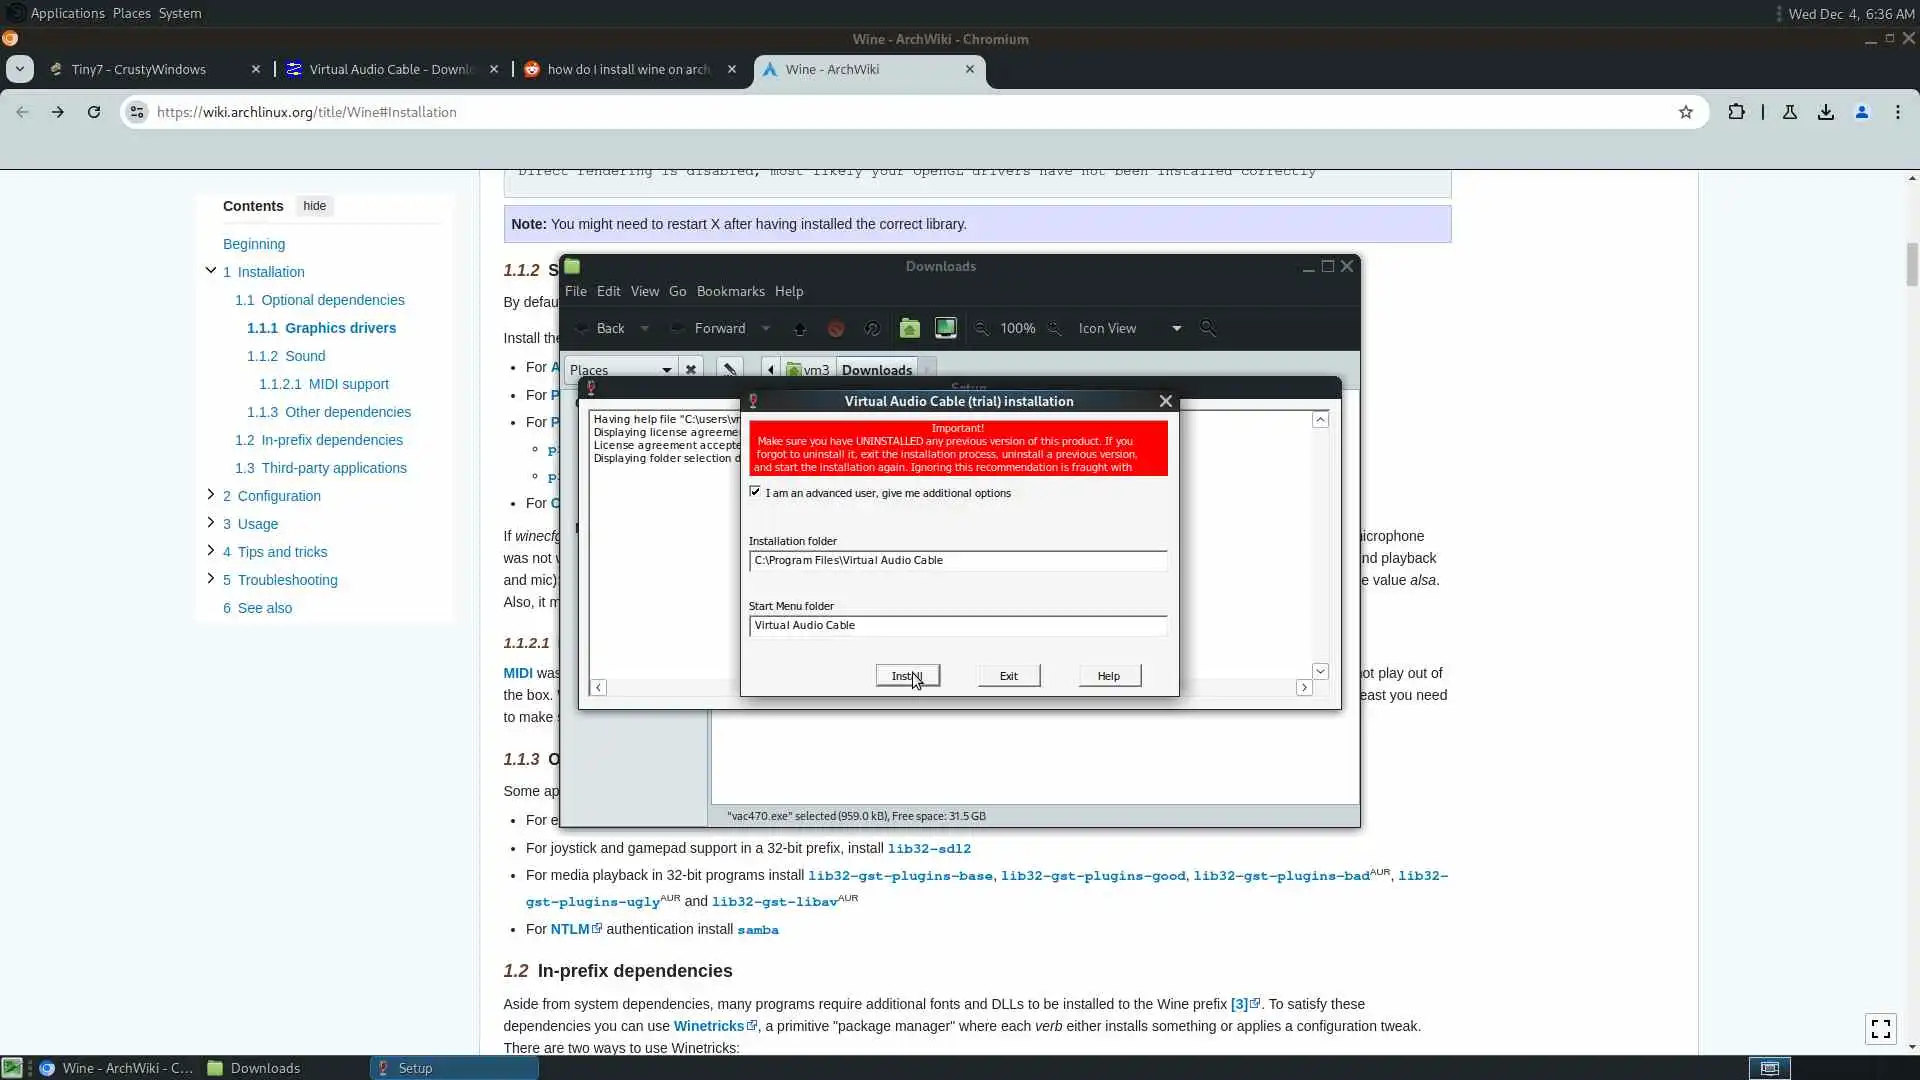Click the Install button
The image size is (1920, 1080).
pyautogui.click(x=907, y=676)
